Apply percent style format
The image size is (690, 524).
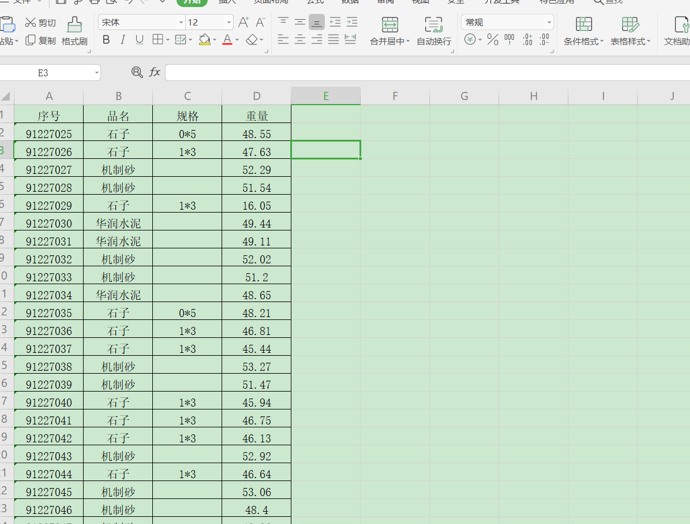point(493,40)
